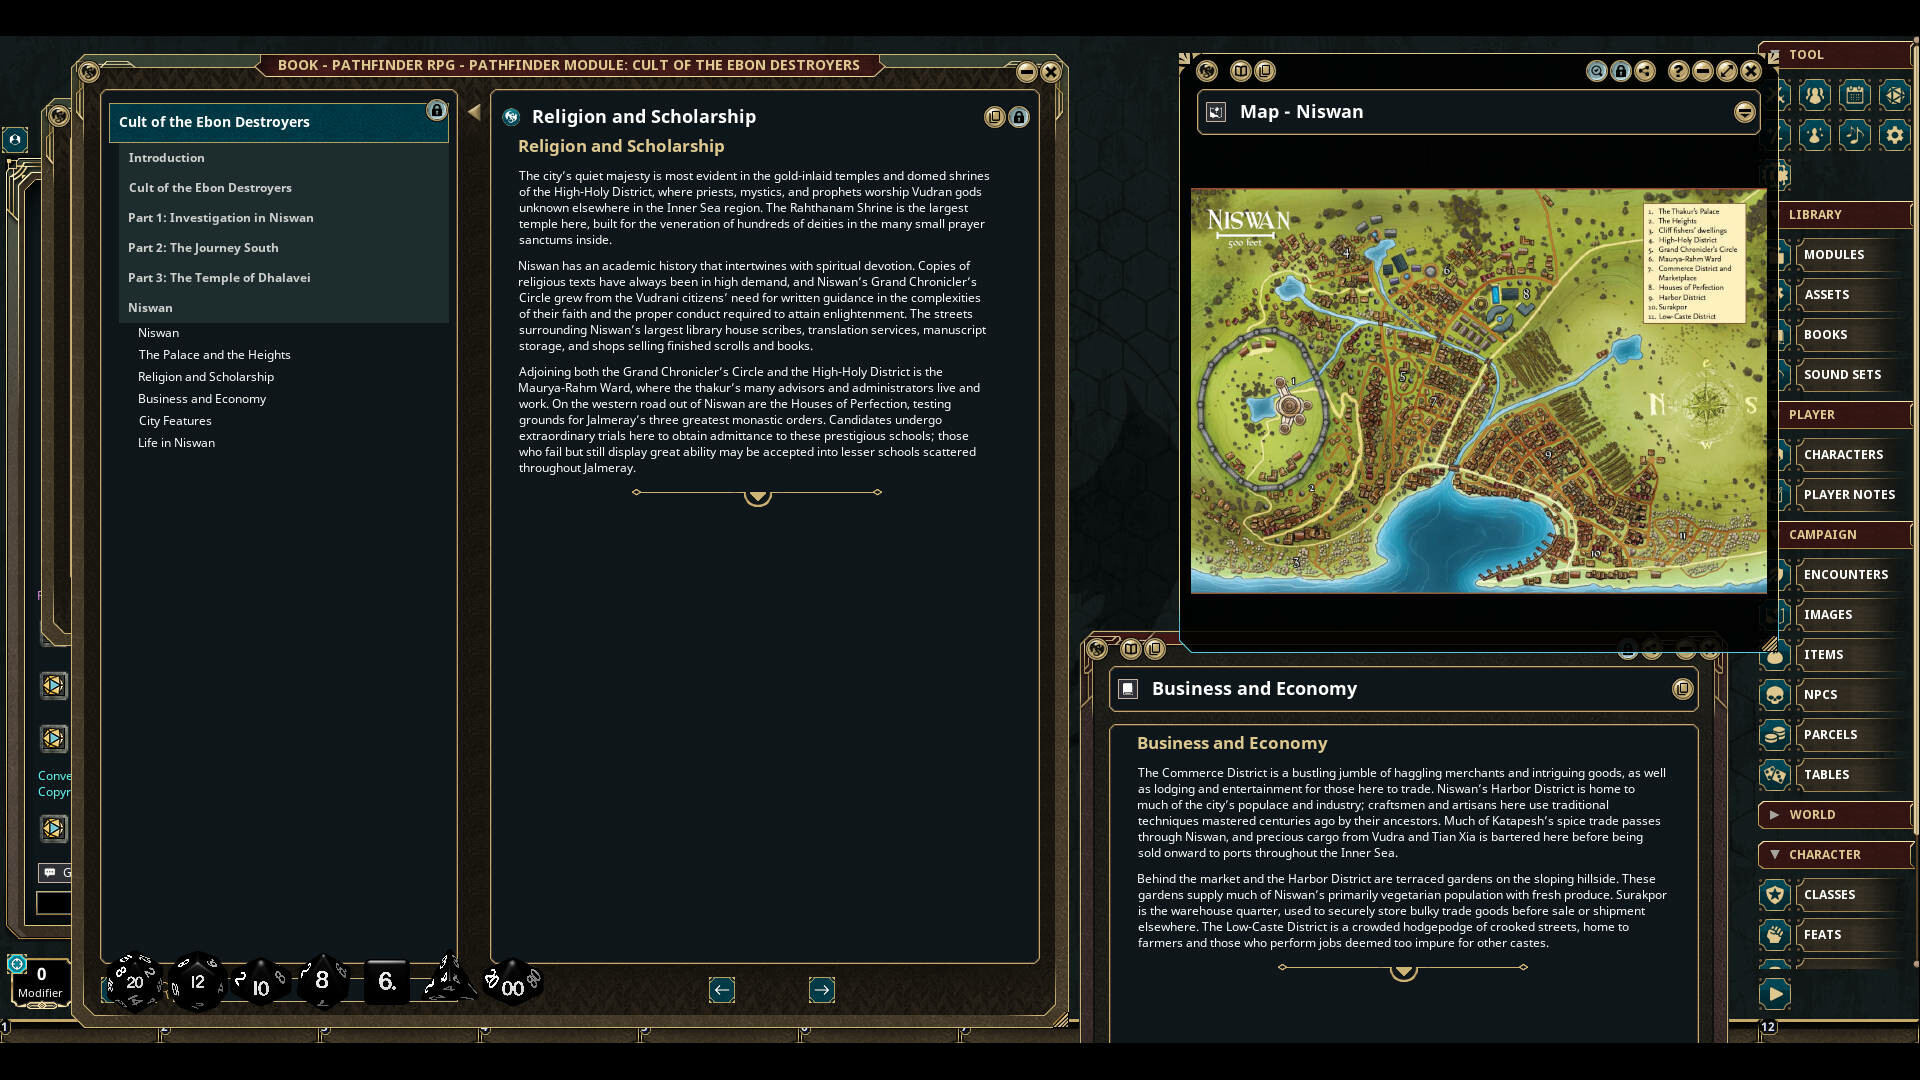The width and height of the screenshot is (1920, 1080).
Task: Open the options gear in the Tool panel
Action: [x=1897, y=135]
